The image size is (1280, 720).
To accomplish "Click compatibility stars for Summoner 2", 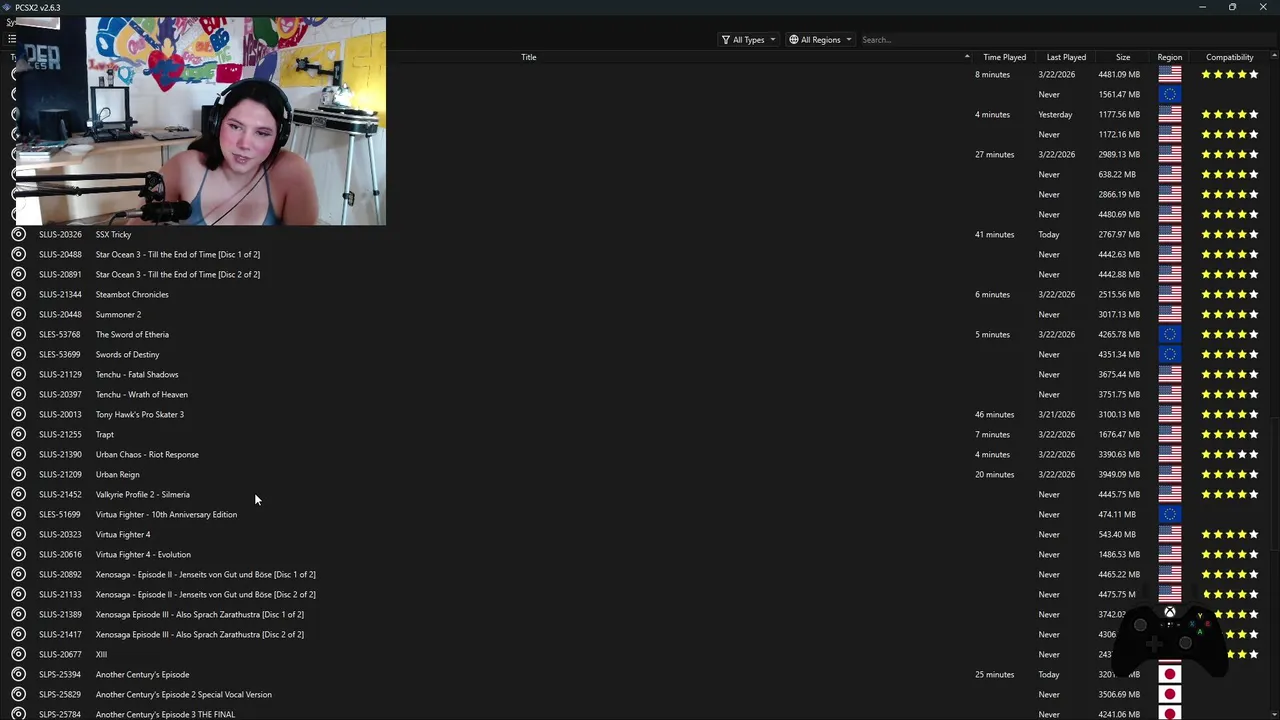I will (x=1229, y=314).
